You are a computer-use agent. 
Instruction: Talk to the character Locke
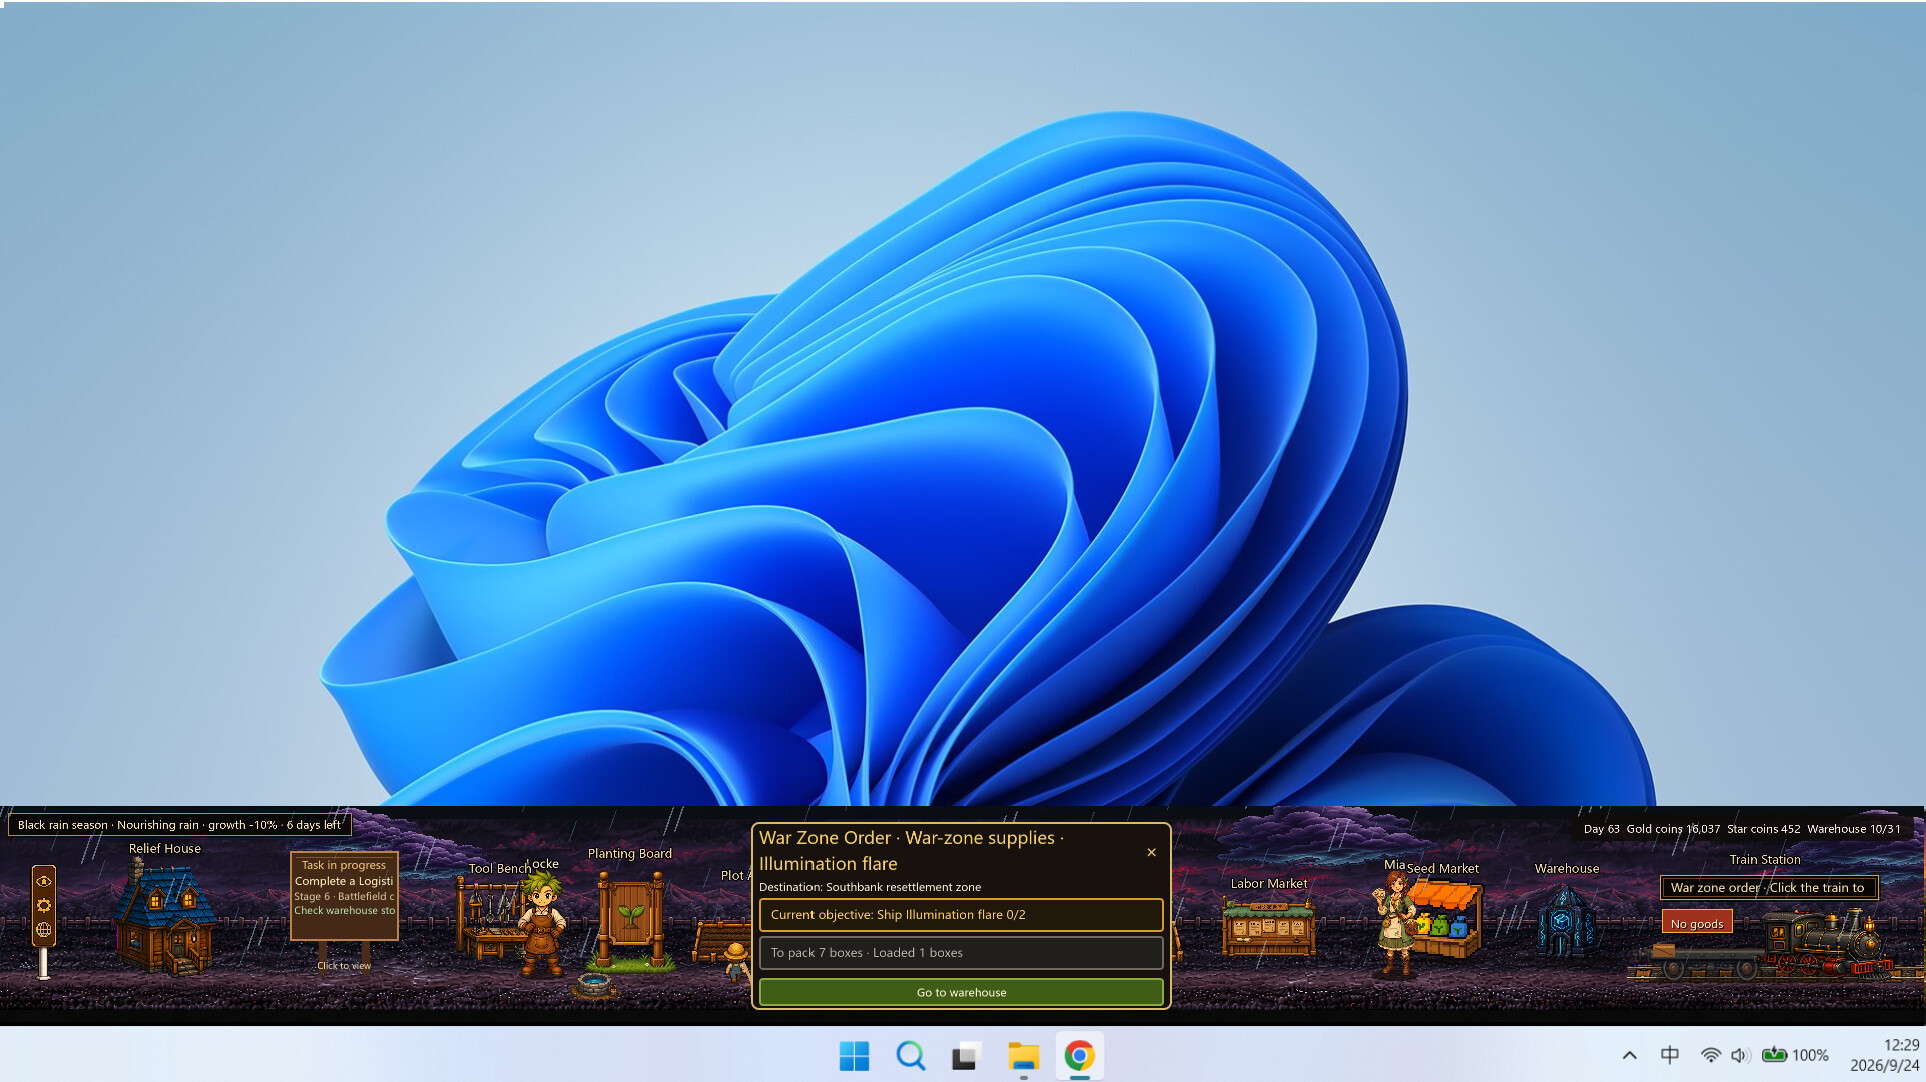542,924
